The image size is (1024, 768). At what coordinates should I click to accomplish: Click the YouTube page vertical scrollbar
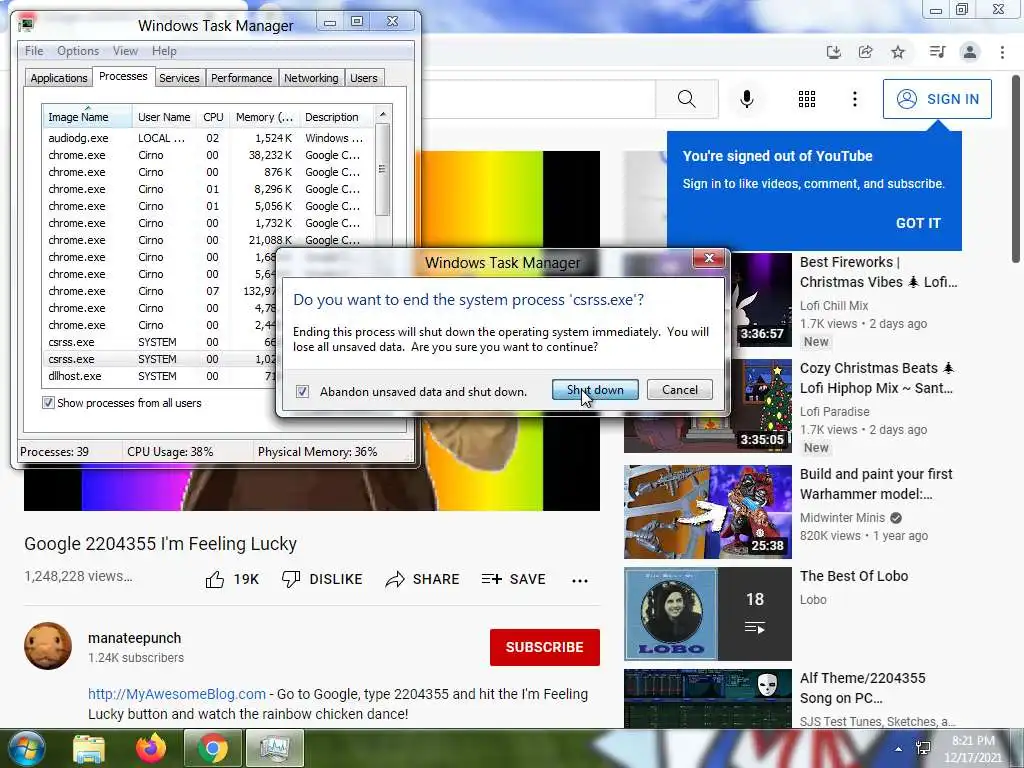(x=1016, y=170)
